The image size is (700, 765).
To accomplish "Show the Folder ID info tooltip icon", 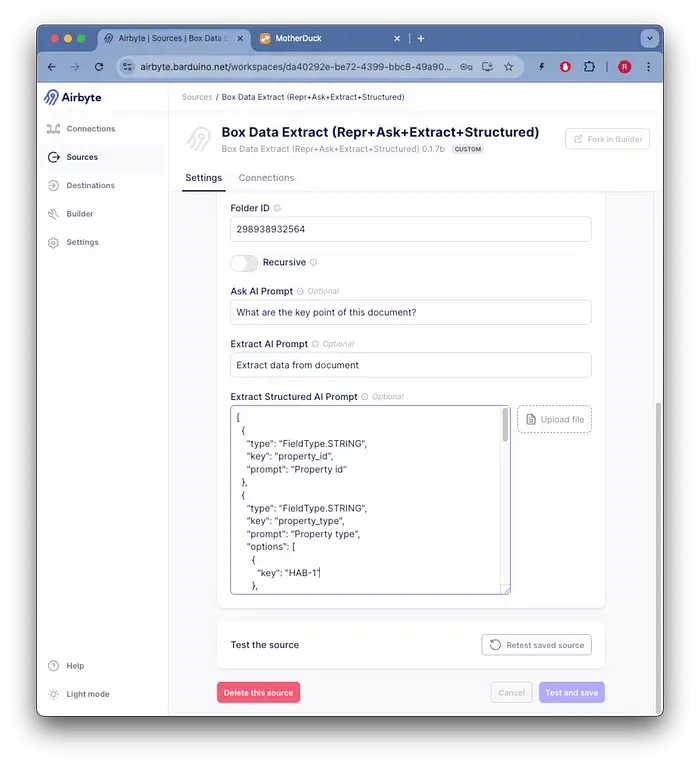I will point(277,208).
